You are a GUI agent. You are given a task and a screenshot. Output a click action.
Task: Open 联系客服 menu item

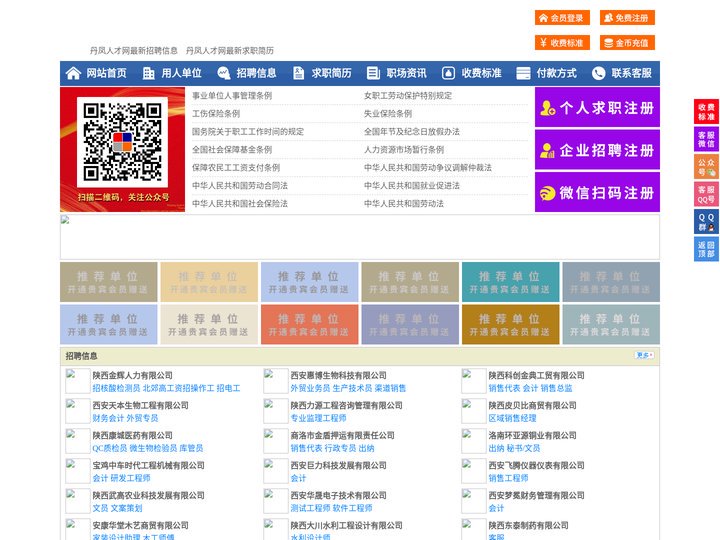[x=631, y=73]
